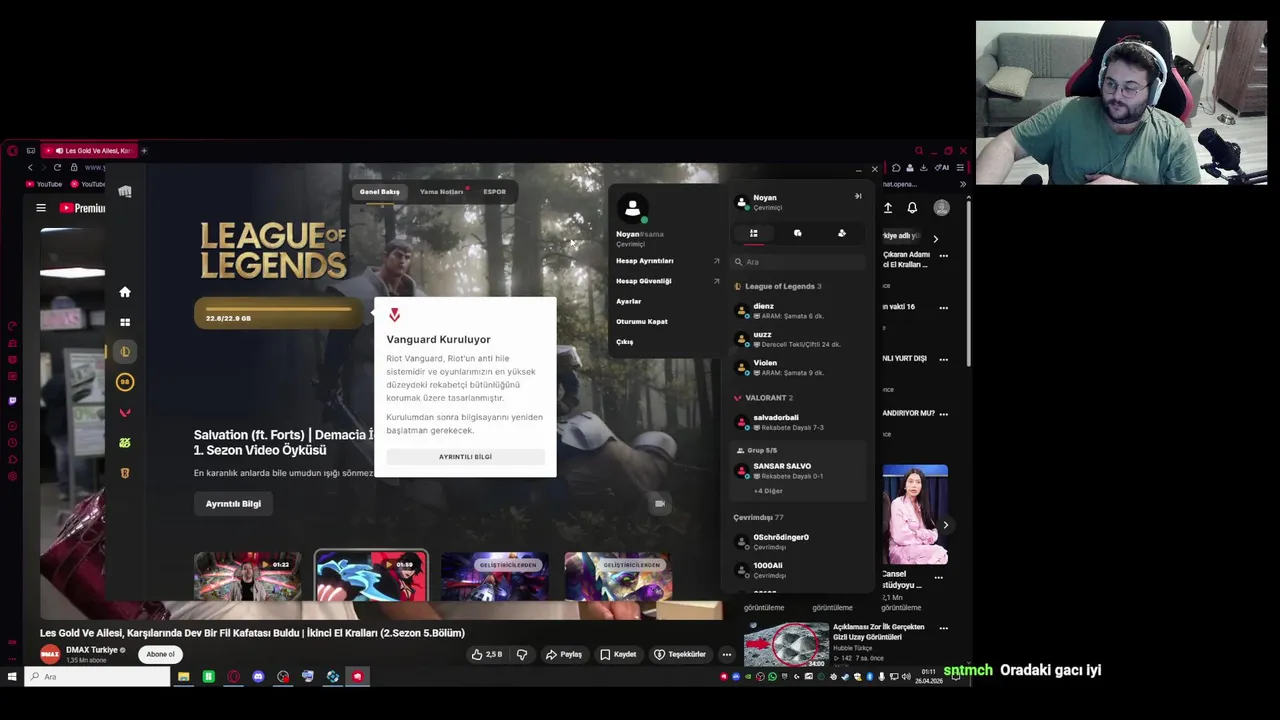1280x720 pixels.
Task: Click Abone ol subscribe button
Action: pyautogui.click(x=160, y=654)
